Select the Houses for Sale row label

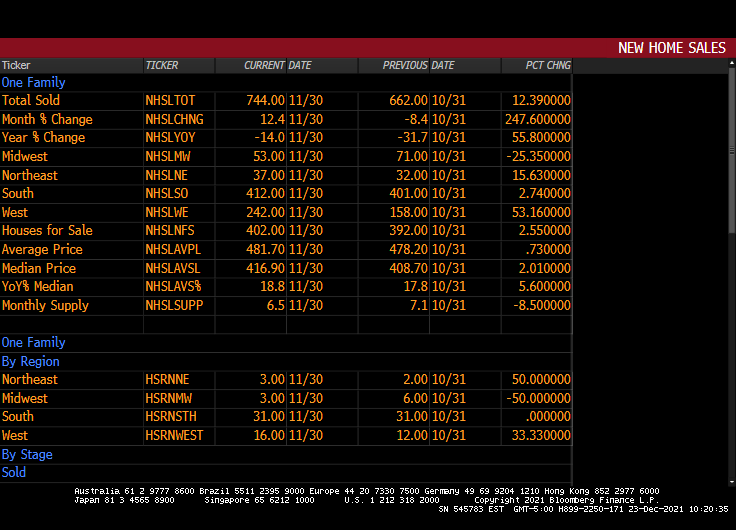(x=47, y=231)
